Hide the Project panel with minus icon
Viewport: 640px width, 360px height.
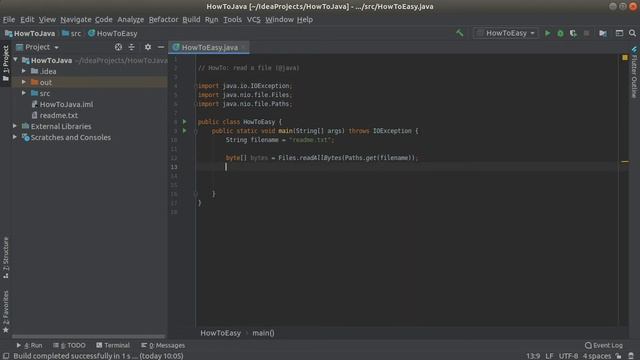[161, 47]
